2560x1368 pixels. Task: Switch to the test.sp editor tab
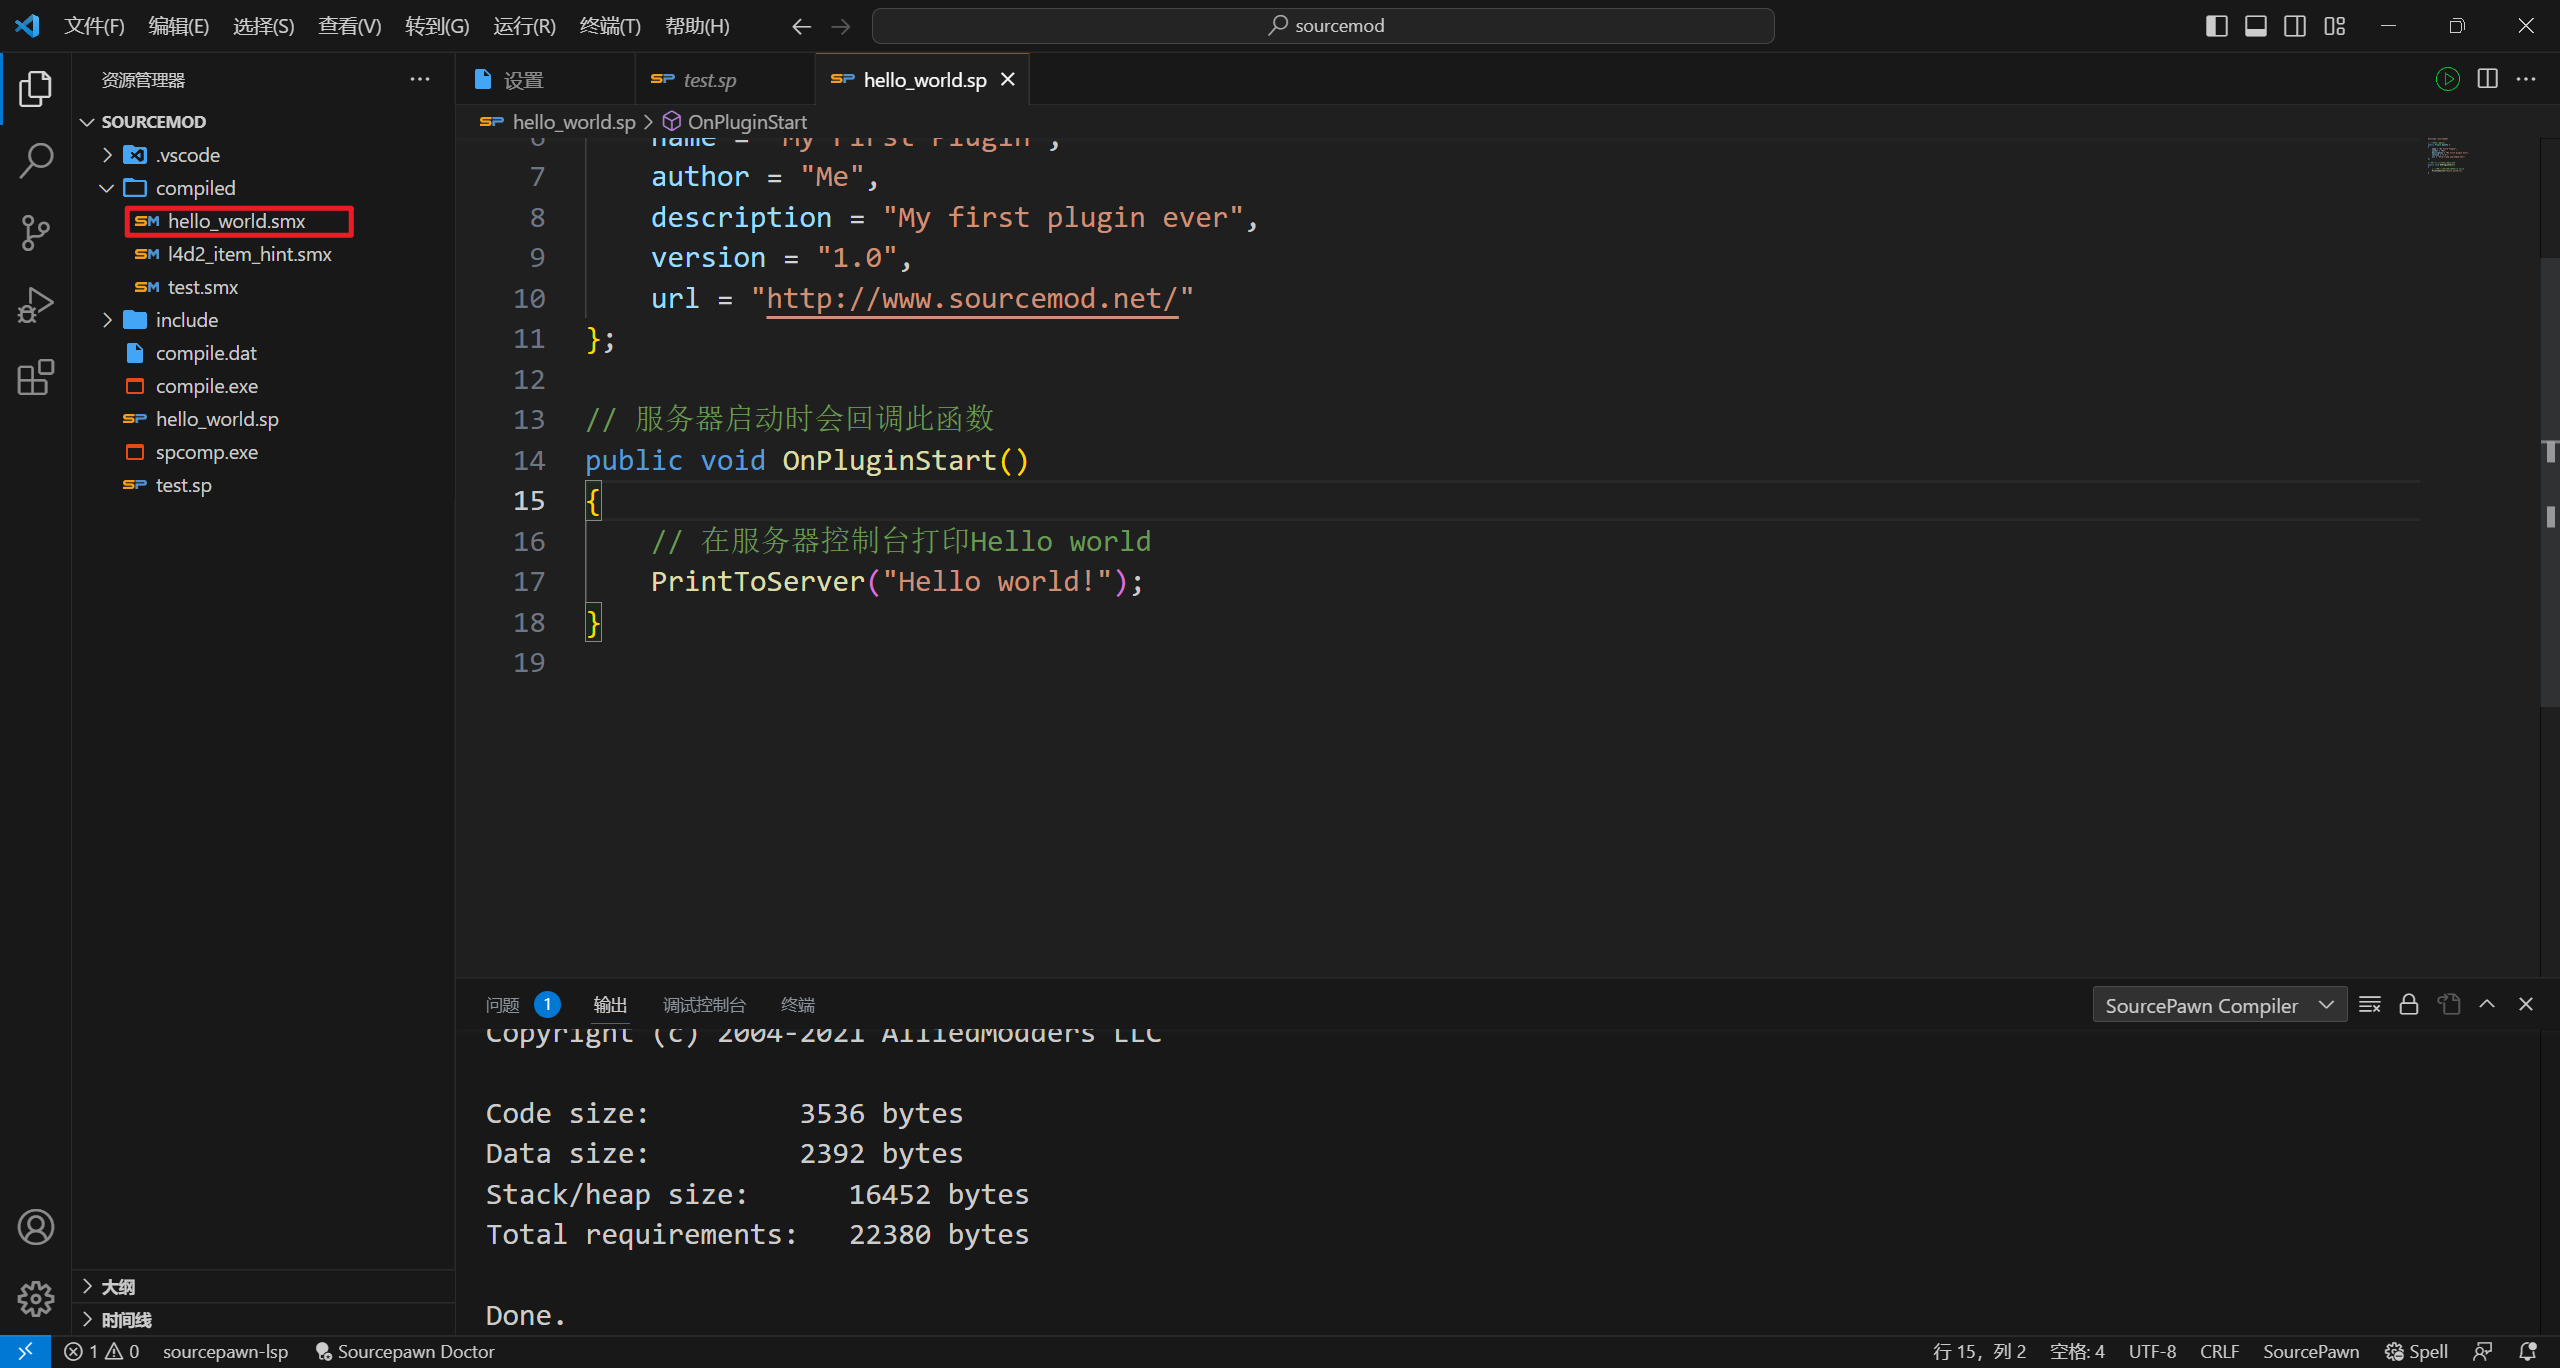[725, 79]
